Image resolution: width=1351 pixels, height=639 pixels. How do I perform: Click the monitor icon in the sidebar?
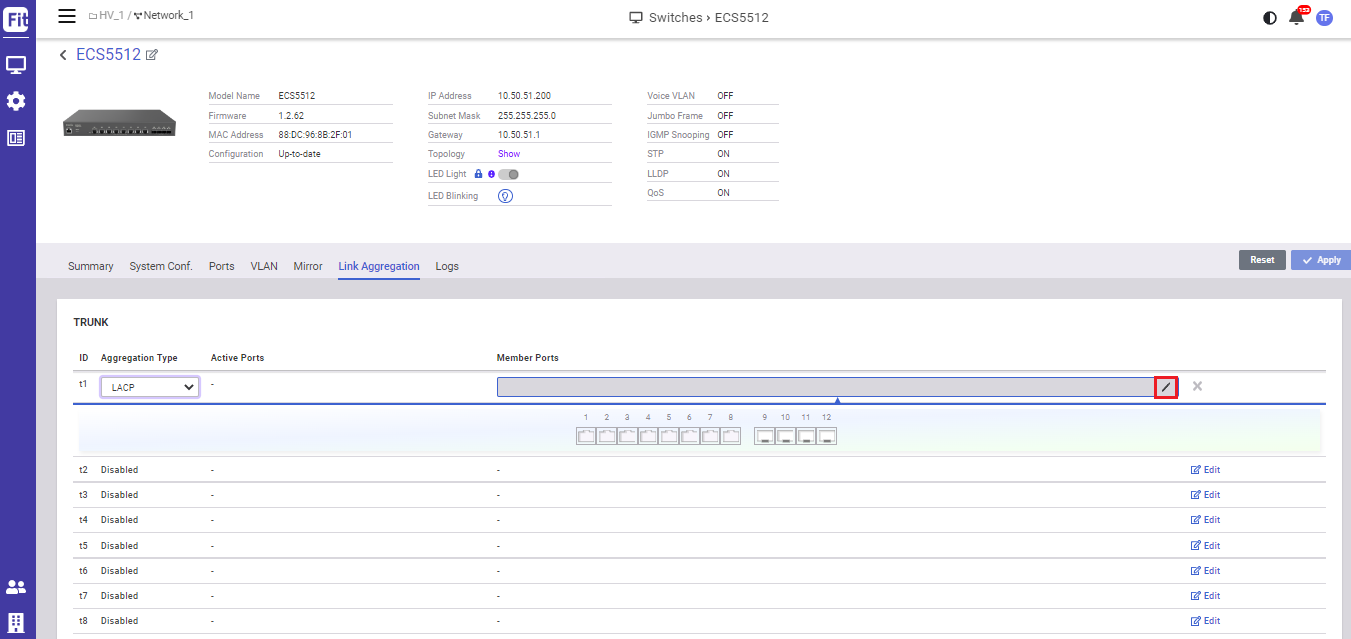(16, 65)
